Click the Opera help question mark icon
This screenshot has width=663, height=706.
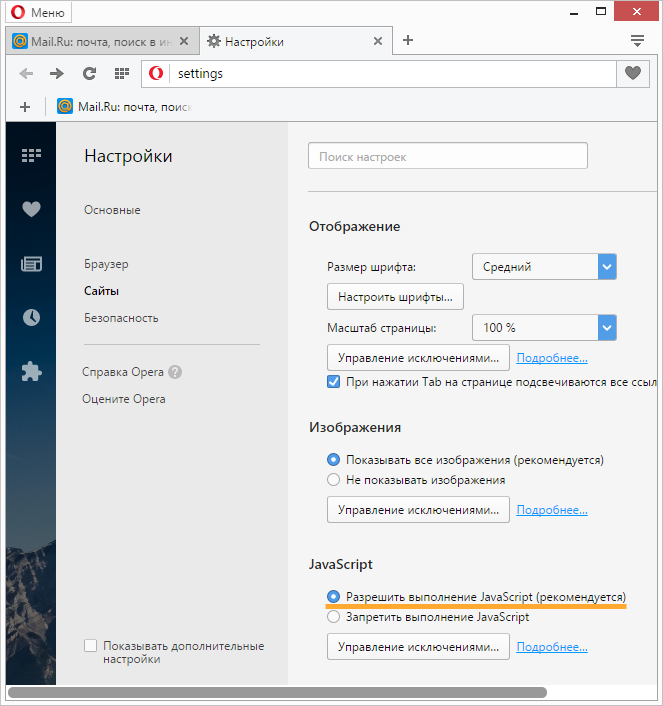point(175,372)
